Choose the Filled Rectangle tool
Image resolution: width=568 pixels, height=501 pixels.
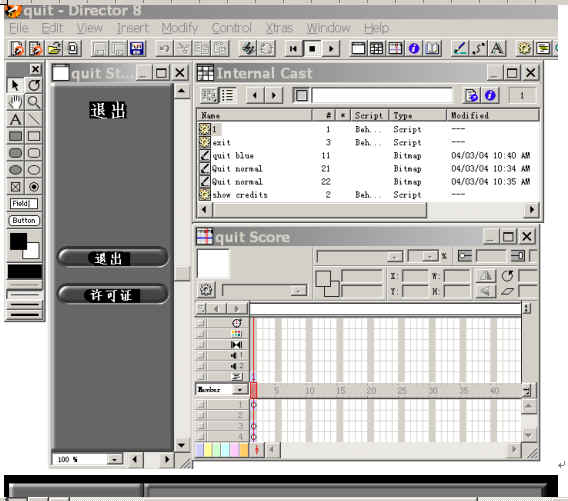click(x=15, y=136)
